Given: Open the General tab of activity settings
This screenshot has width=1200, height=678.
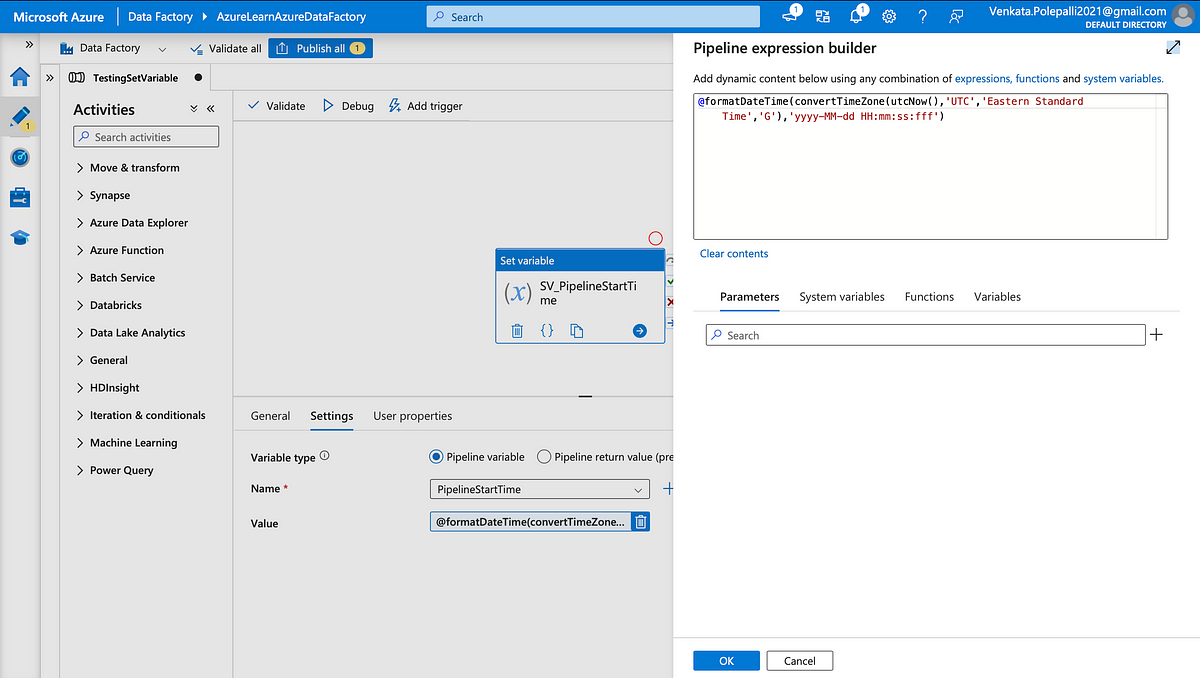Looking at the screenshot, I should 270,416.
